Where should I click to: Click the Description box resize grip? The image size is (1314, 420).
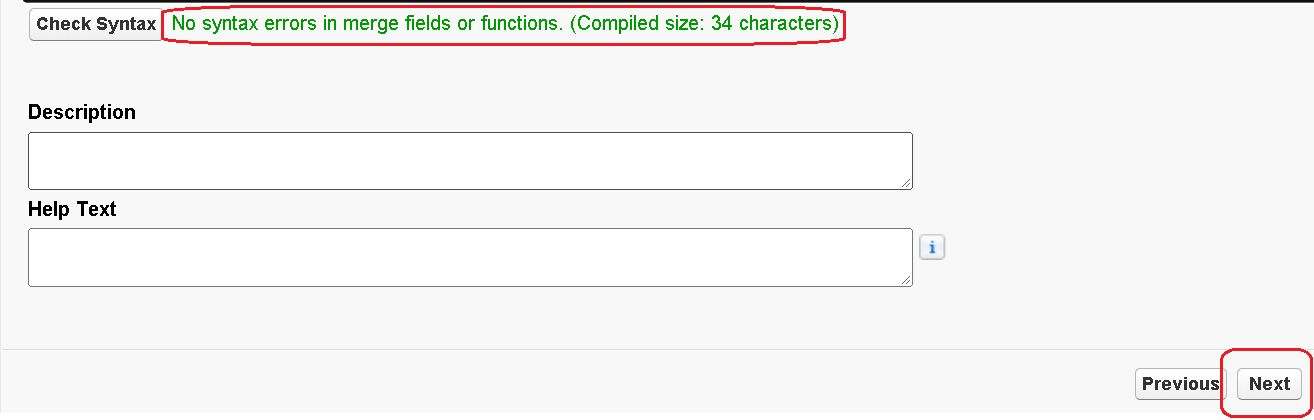(906, 183)
